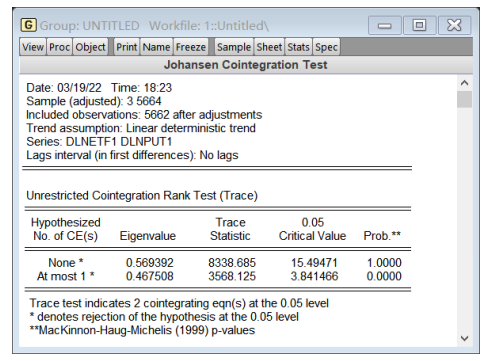Click the vertical scrollbar thumb
This screenshot has height=361, width=503.
[x=464, y=99]
